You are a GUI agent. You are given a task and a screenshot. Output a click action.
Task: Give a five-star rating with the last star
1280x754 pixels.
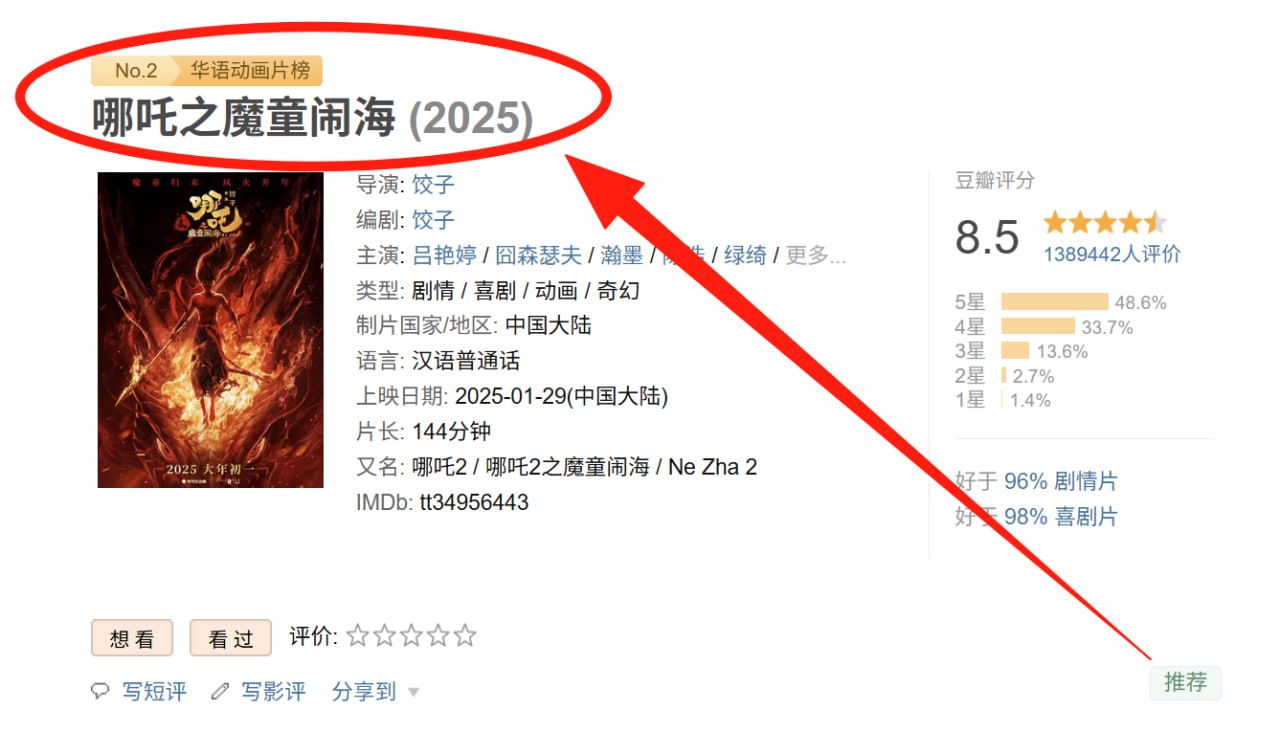click(464, 636)
